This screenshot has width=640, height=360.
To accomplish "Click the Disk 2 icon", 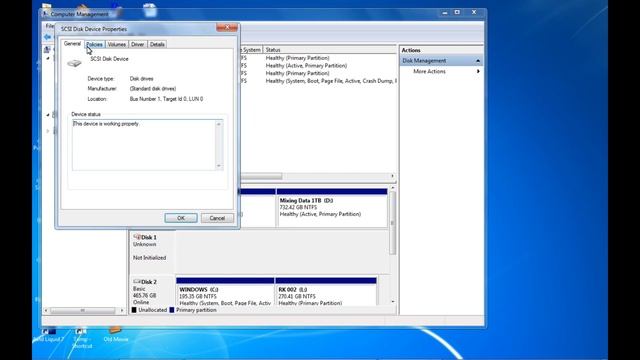I will pos(137,282).
